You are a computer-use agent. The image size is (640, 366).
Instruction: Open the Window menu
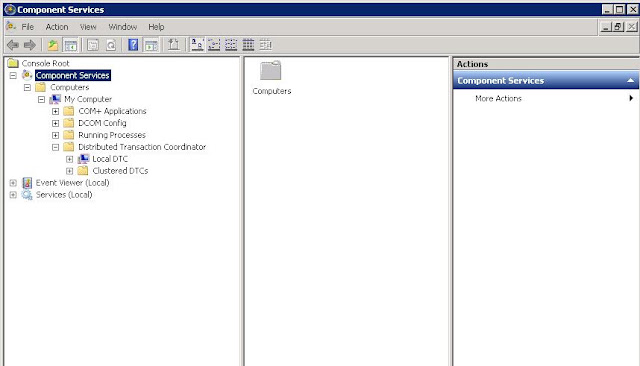tap(122, 27)
